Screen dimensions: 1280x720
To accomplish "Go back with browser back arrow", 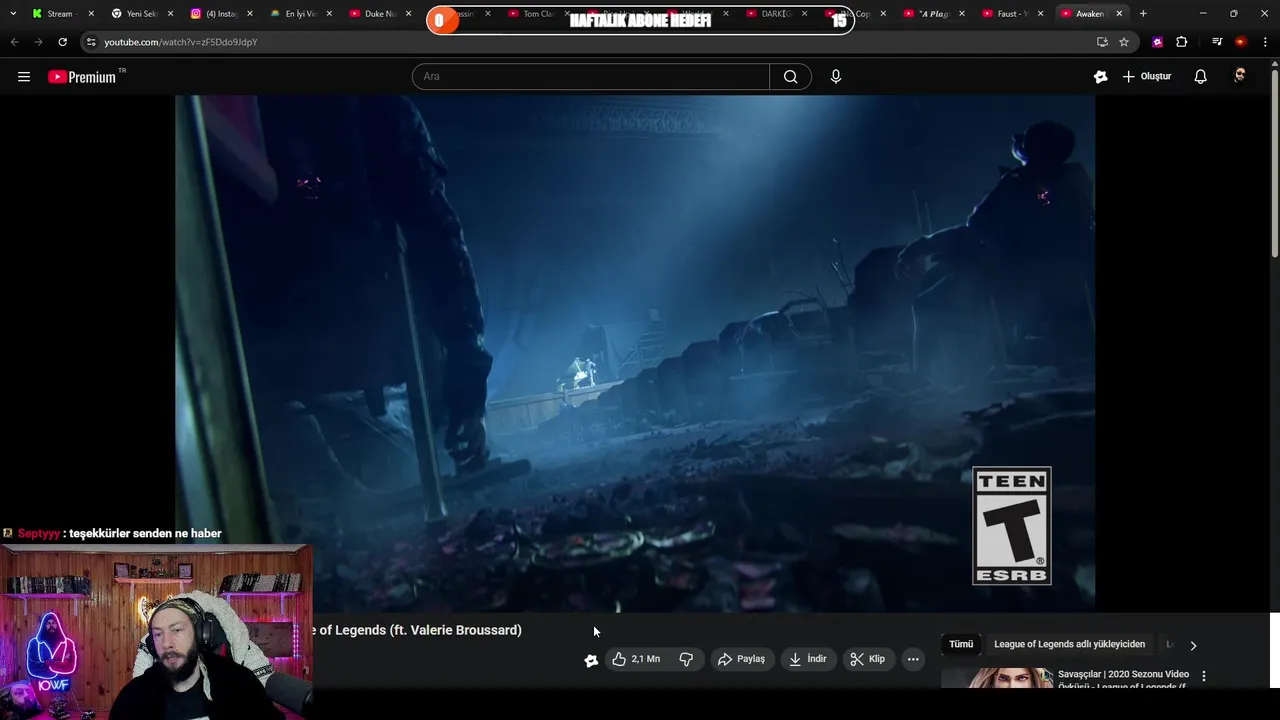I will pyautogui.click(x=14, y=42).
